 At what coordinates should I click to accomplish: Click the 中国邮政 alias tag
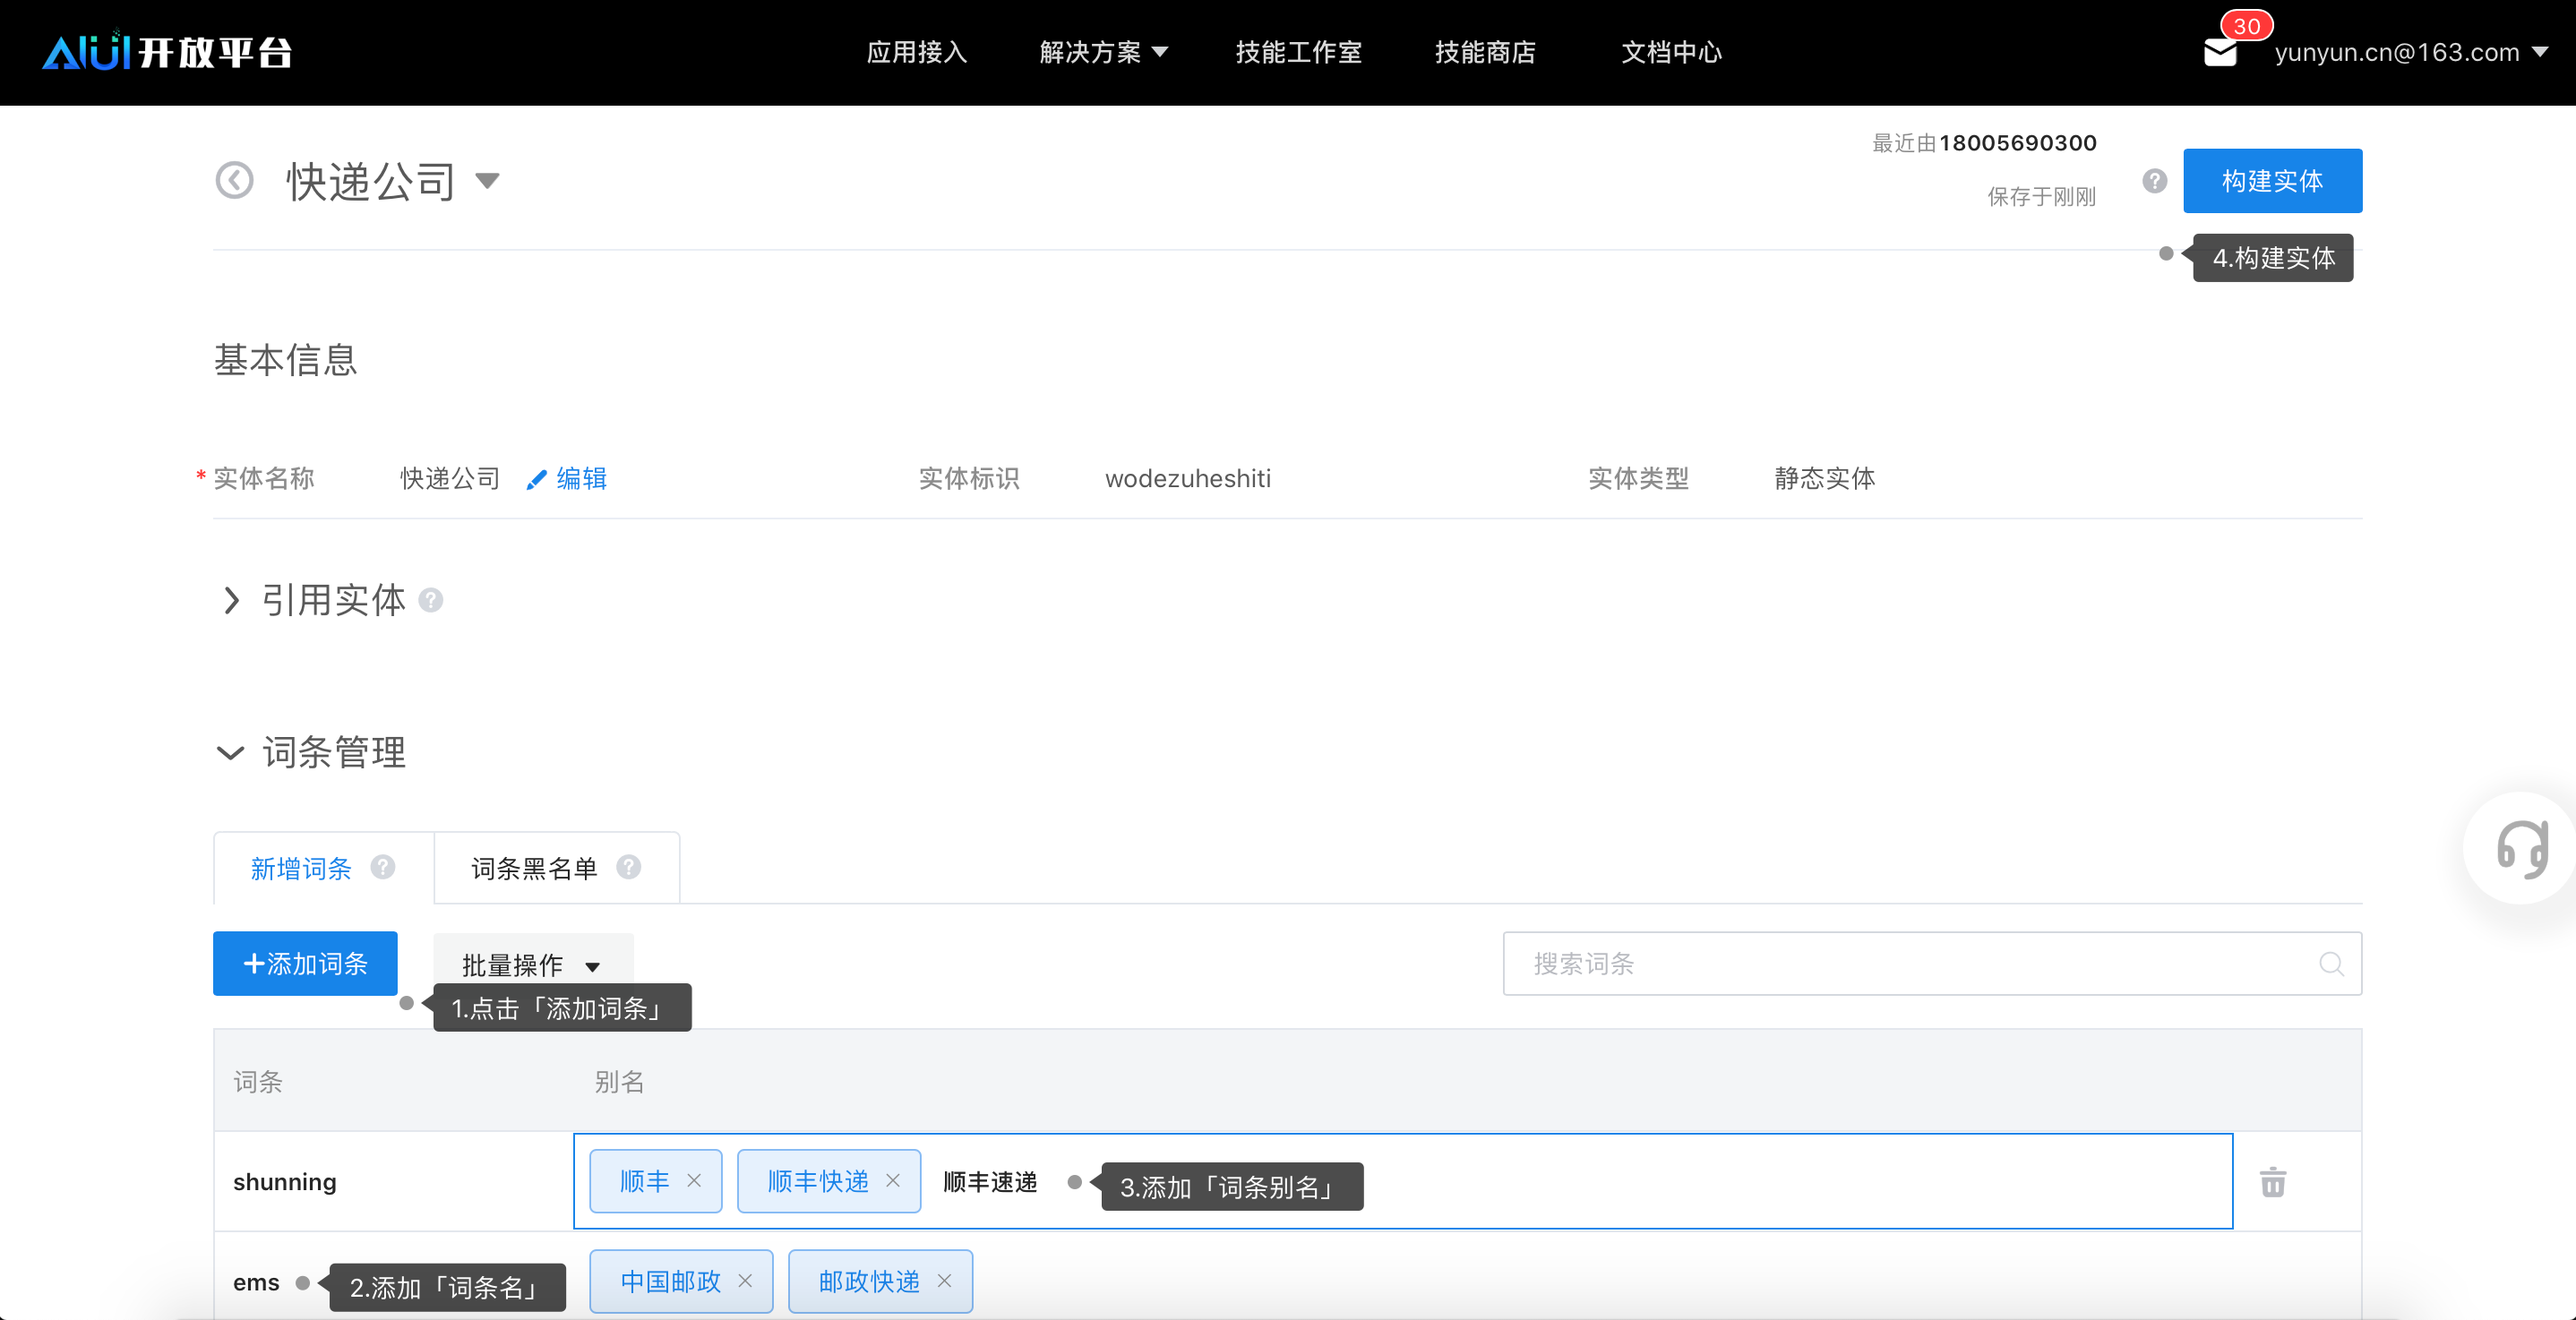pyautogui.click(x=681, y=1281)
